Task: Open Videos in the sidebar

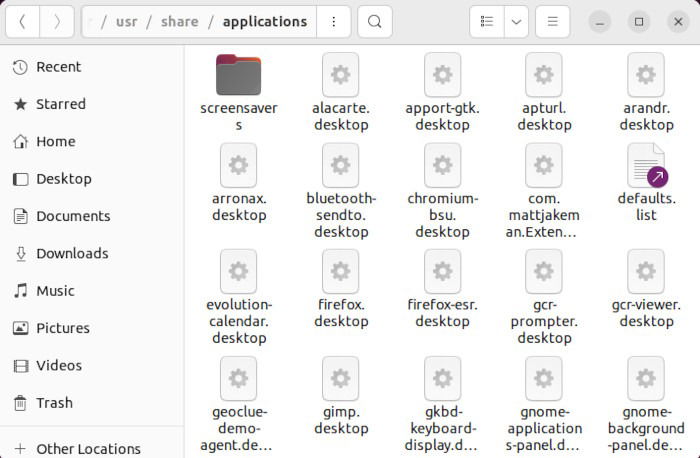Action: tap(92, 366)
